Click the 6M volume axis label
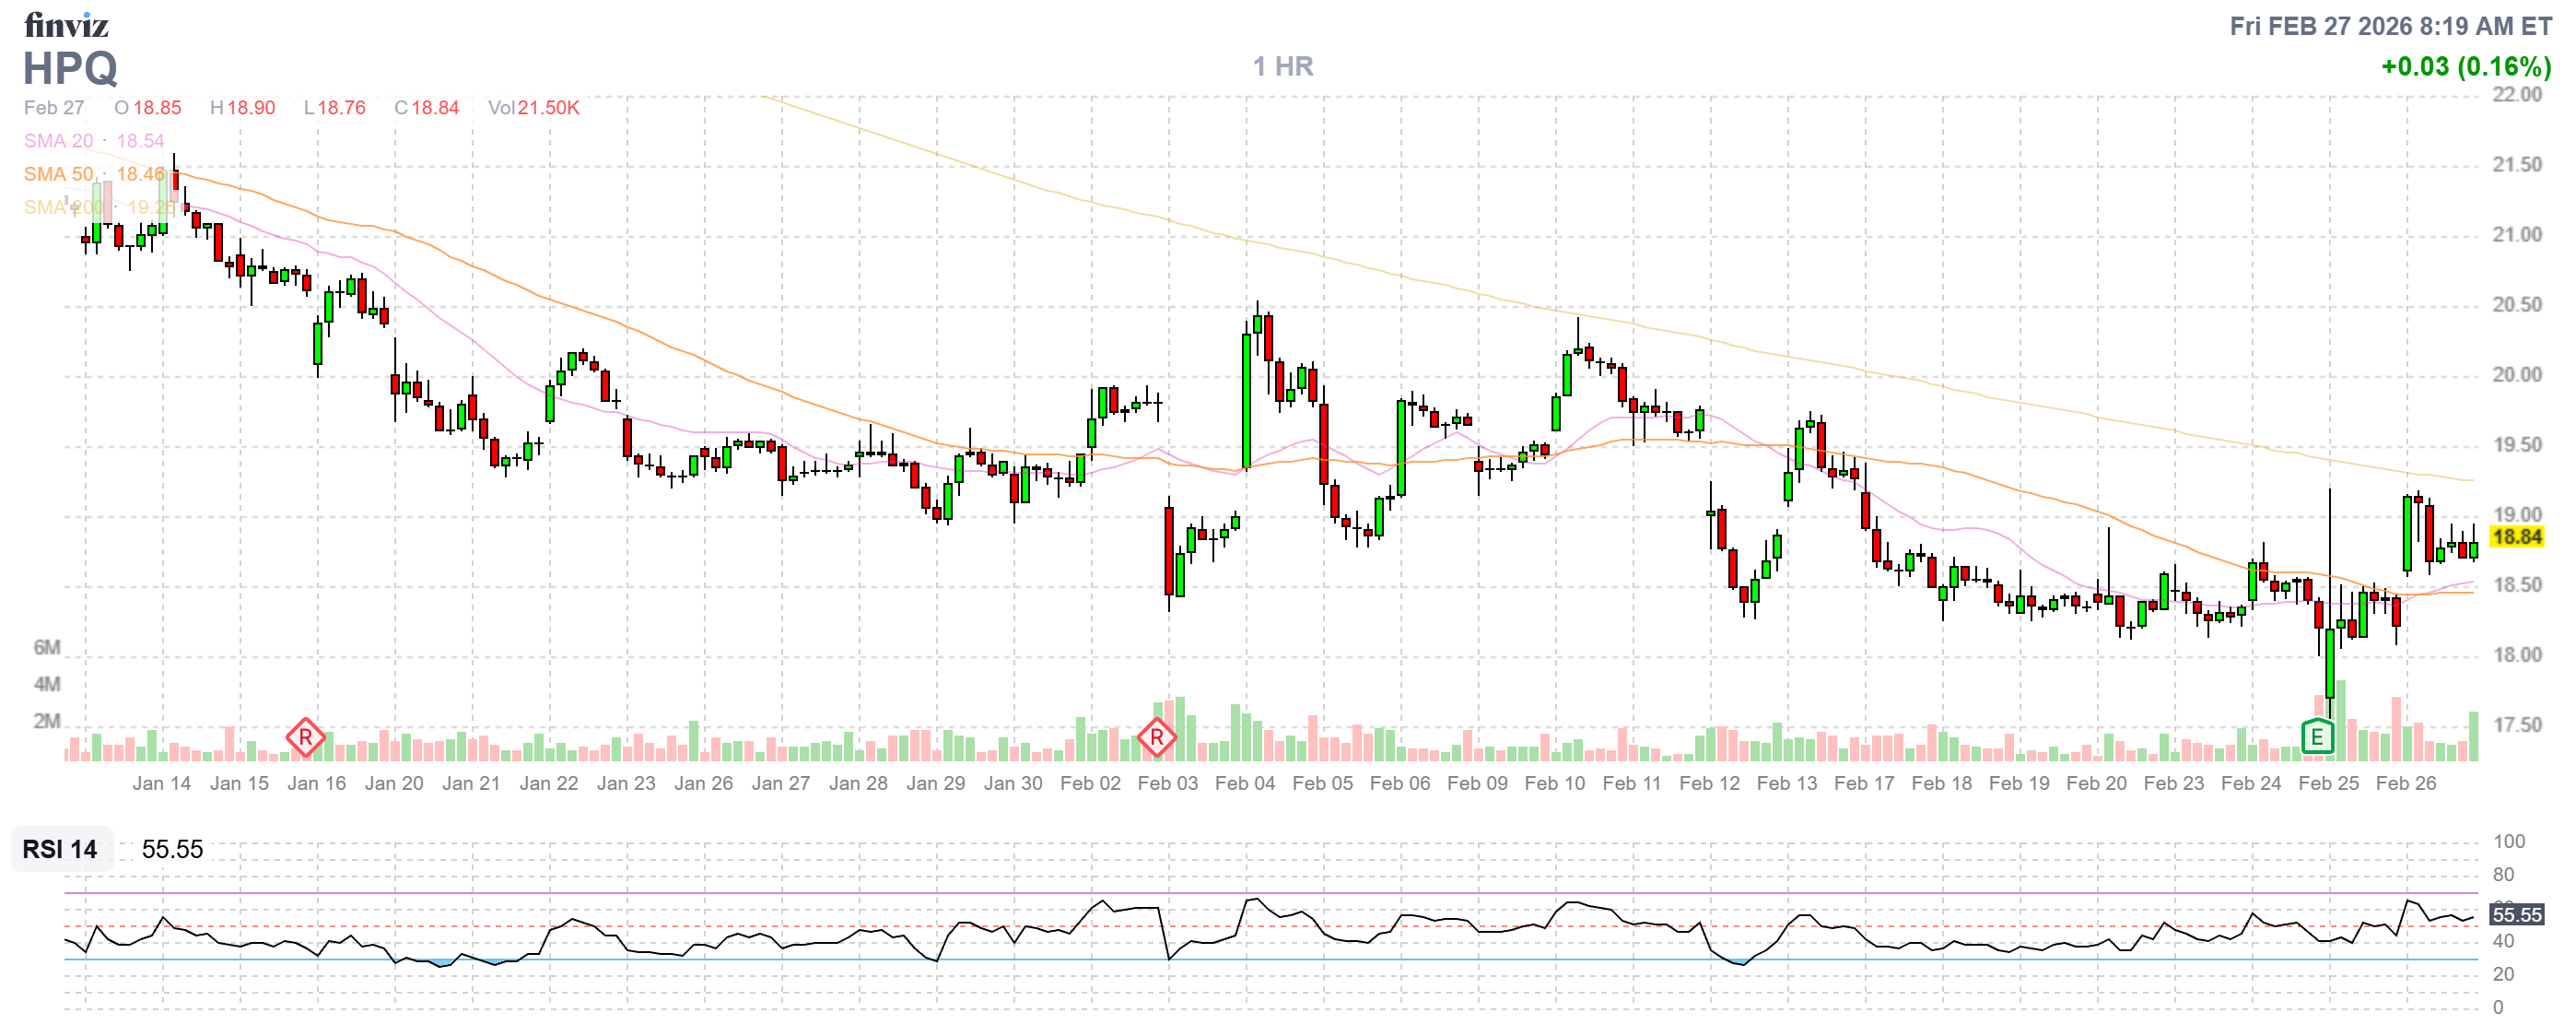 click(47, 647)
